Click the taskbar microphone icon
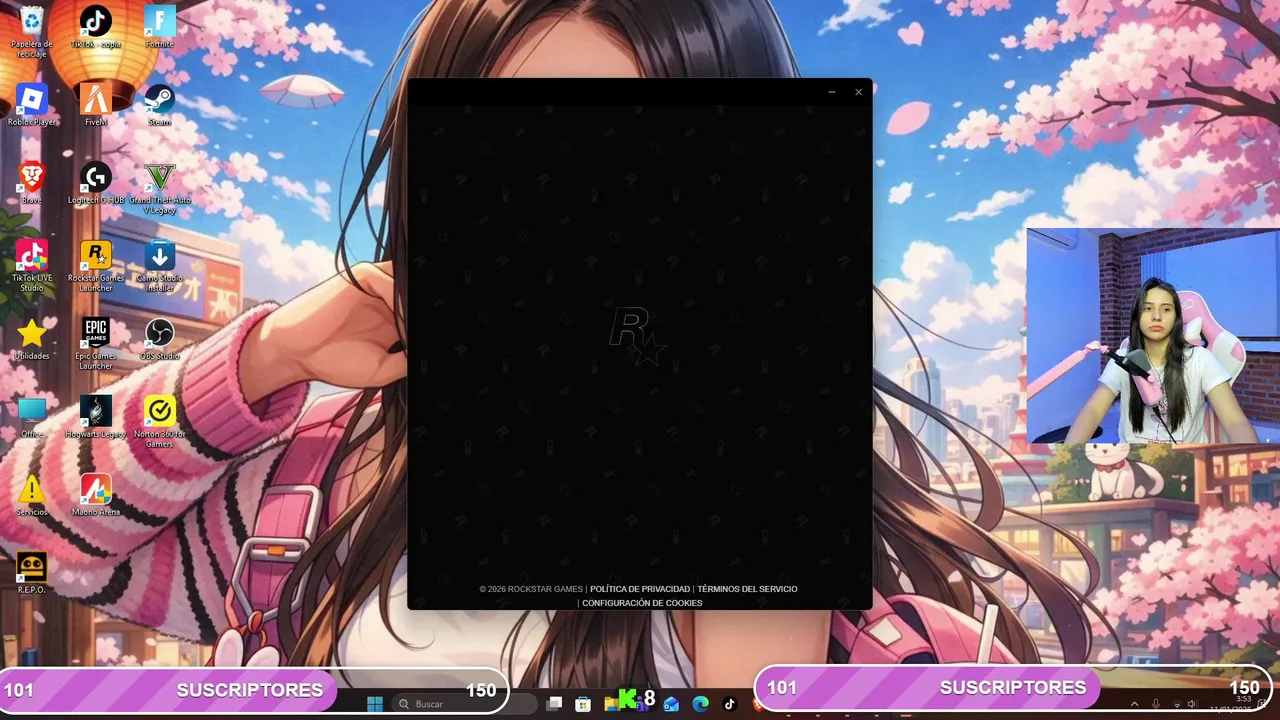This screenshot has width=1280, height=720. coord(1155,705)
